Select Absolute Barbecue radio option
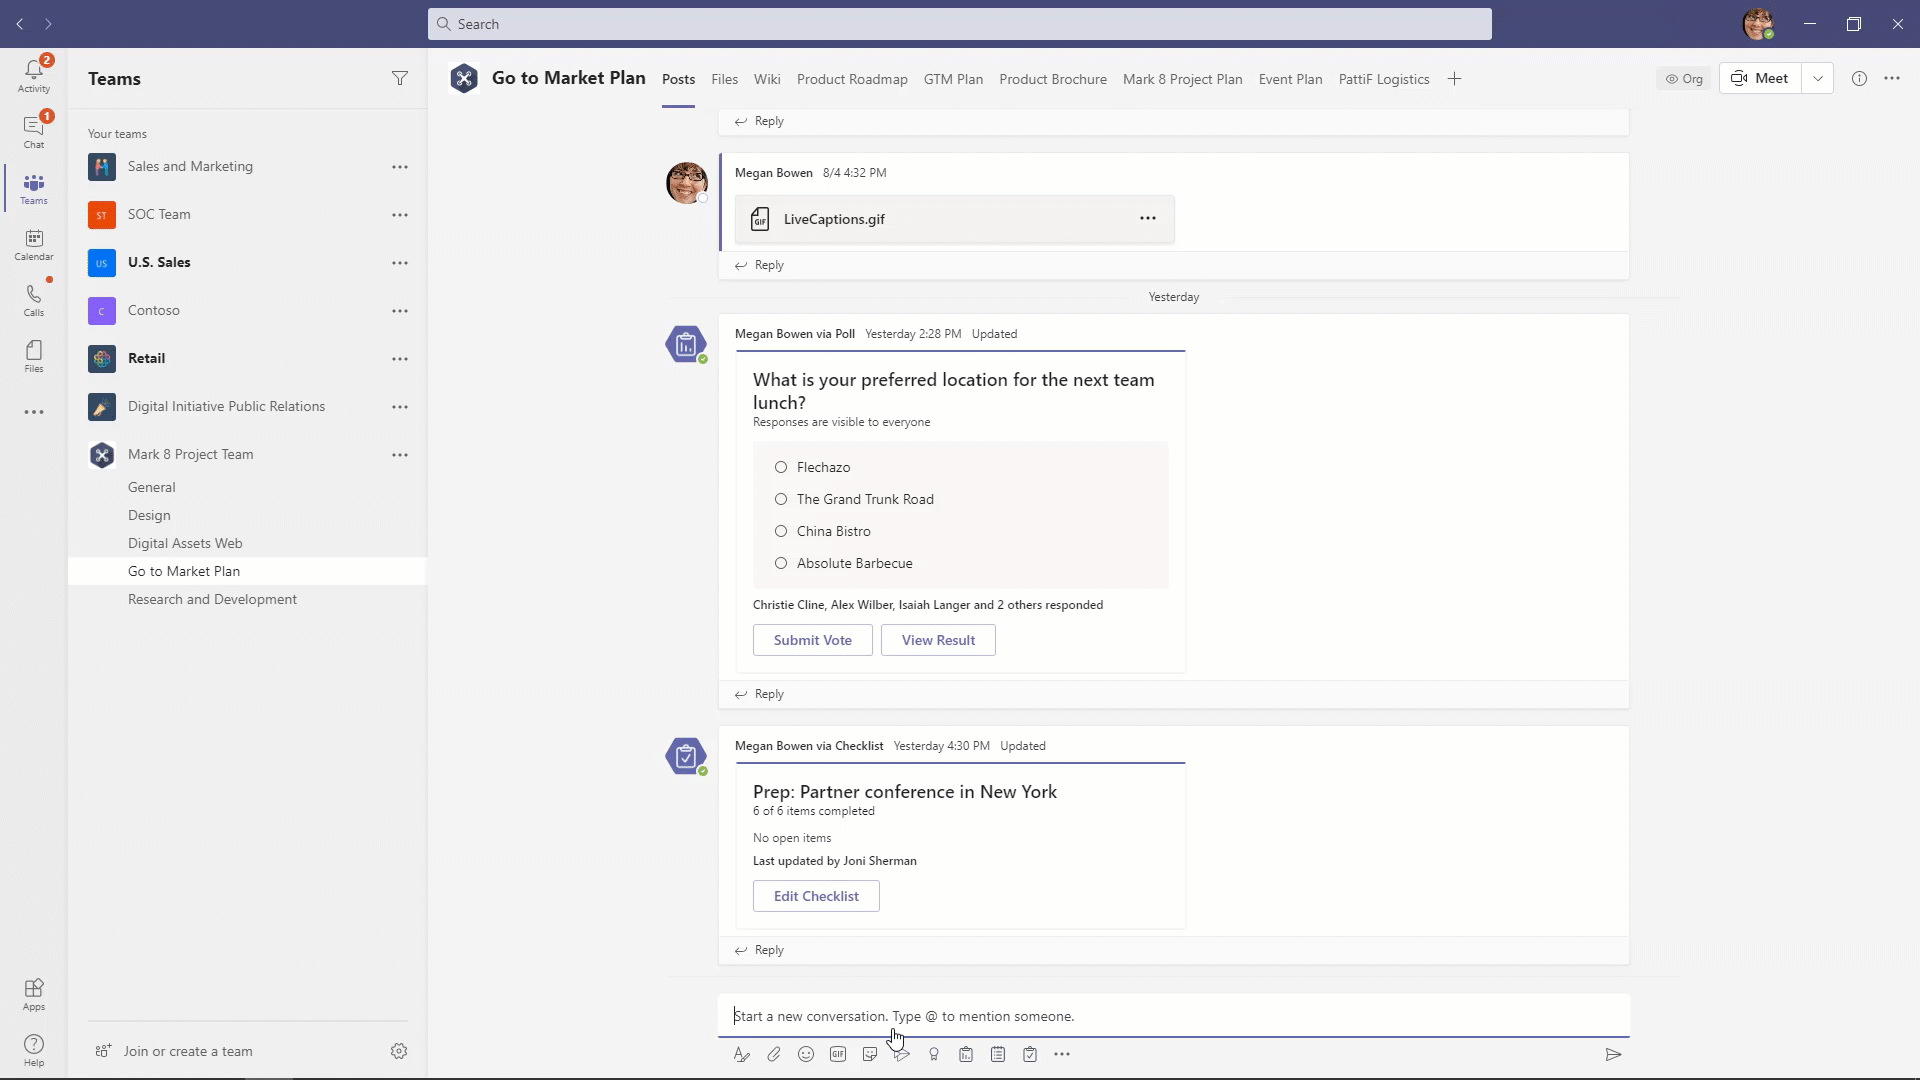Image resolution: width=1920 pixels, height=1080 pixels. click(781, 563)
